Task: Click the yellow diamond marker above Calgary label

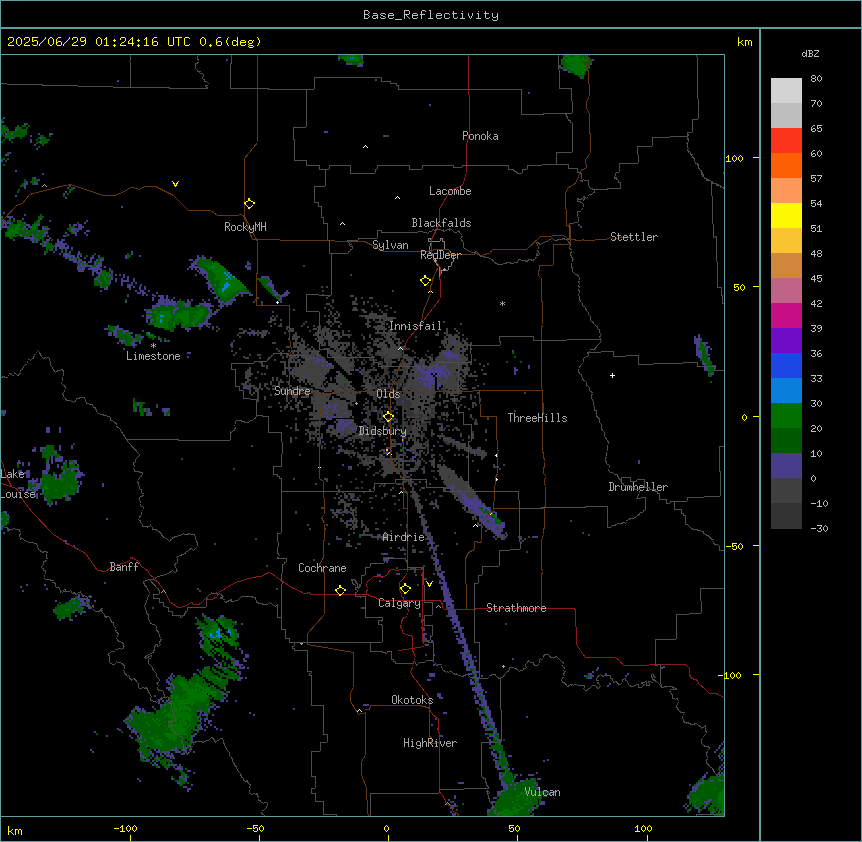Action: point(405,589)
